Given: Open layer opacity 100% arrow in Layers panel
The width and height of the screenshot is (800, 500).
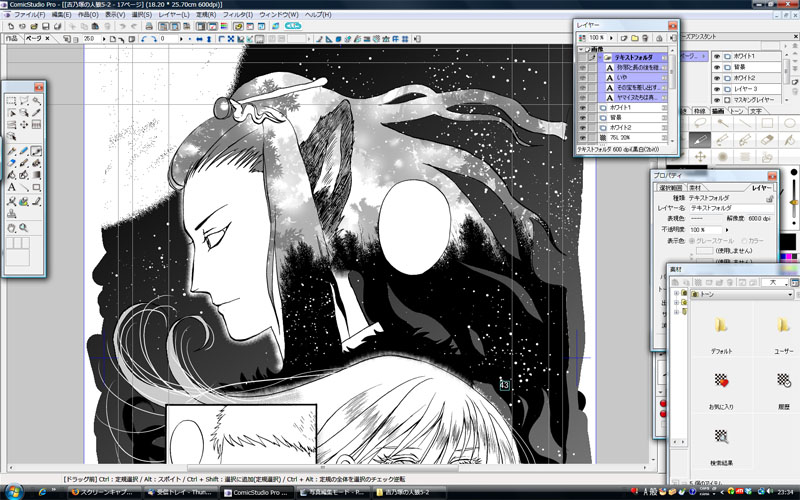Looking at the screenshot, I should tap(611, 38).
